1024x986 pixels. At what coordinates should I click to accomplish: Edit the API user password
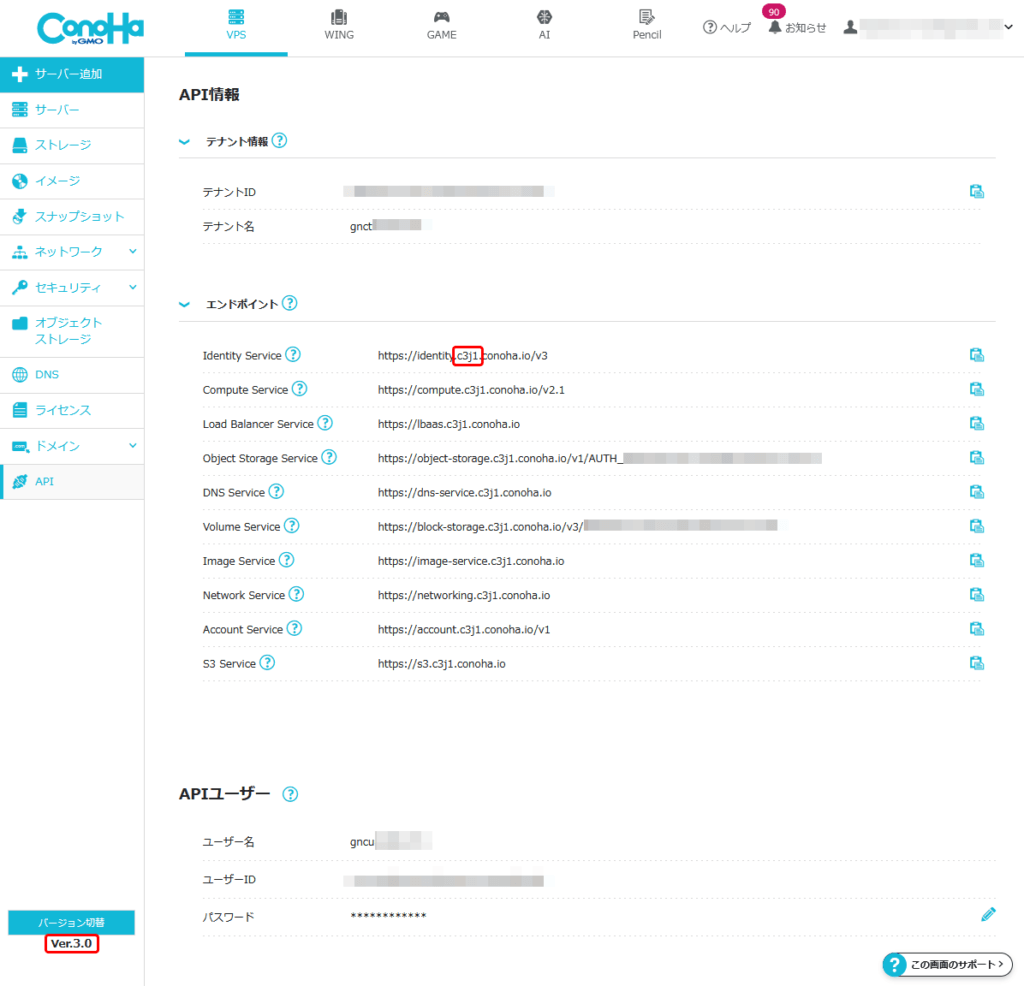tap(988, 914)
